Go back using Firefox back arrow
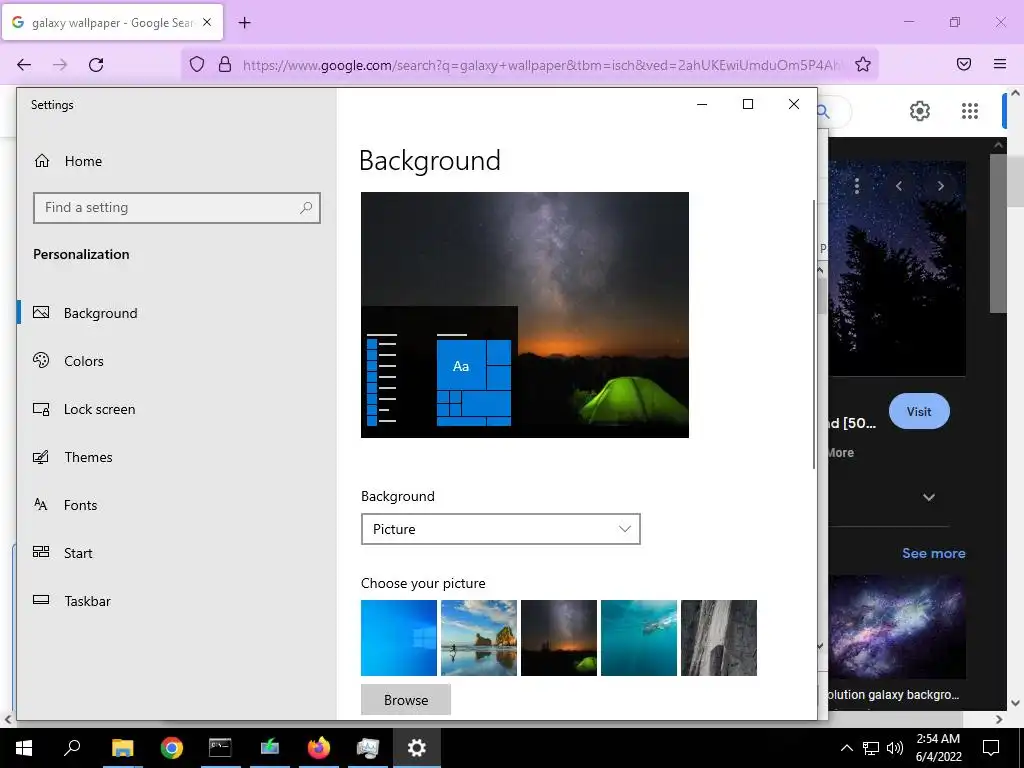This screenshot has height=768, width=1024. tap(24, 65)
